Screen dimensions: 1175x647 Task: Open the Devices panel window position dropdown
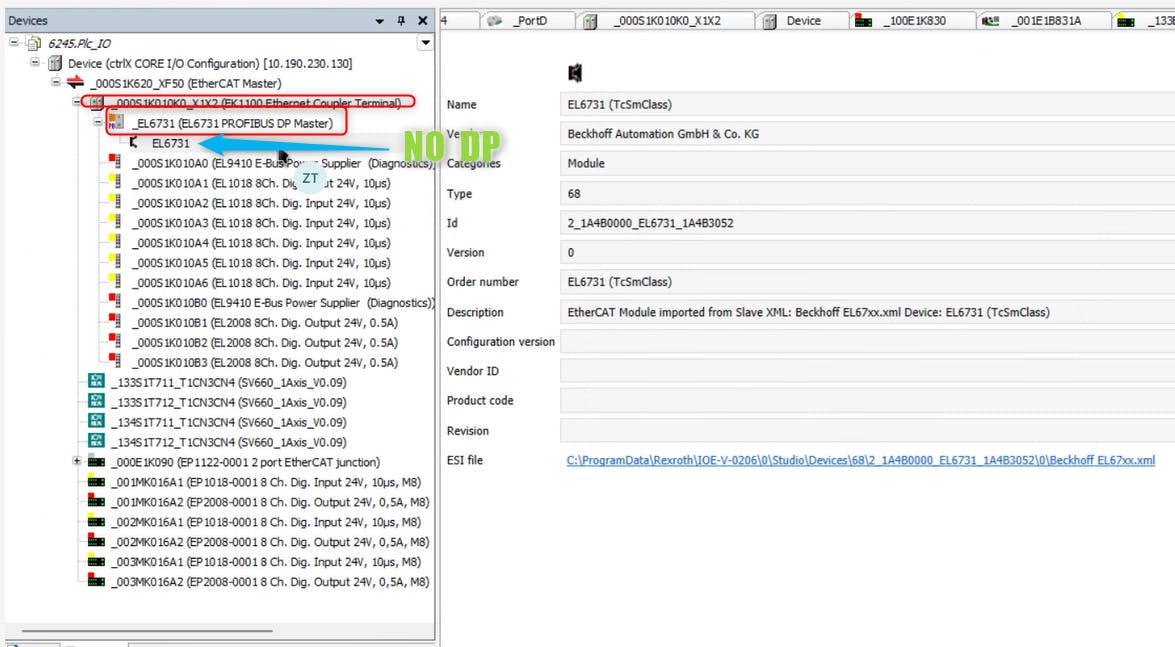coord(380,21)
